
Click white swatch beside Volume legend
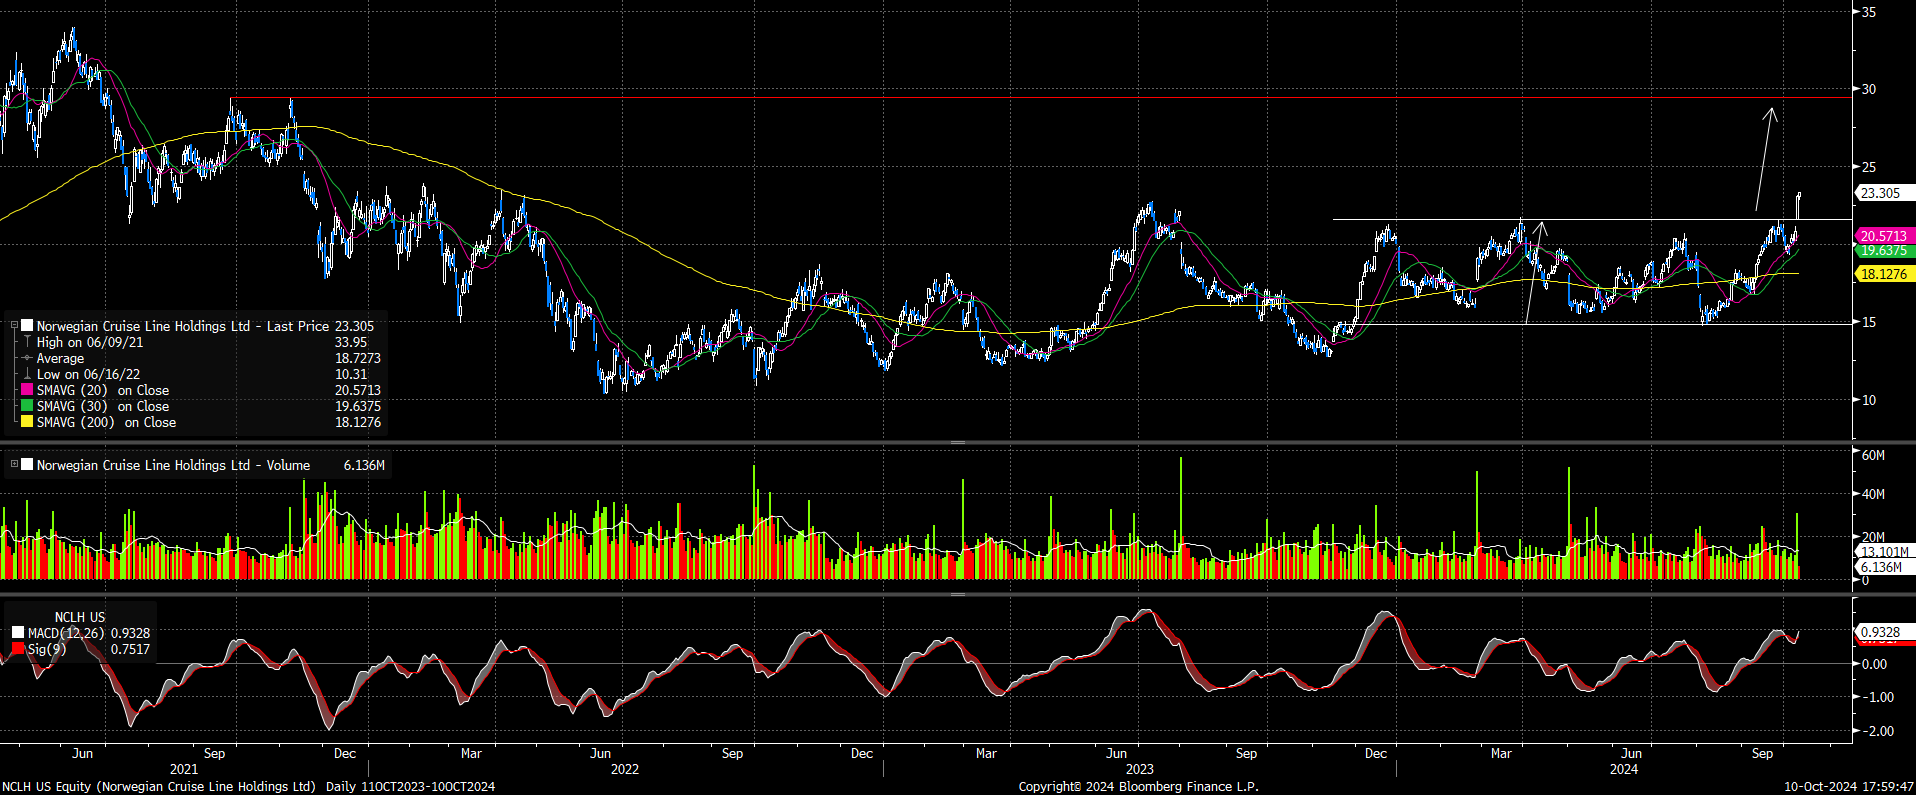pos(28,465)
